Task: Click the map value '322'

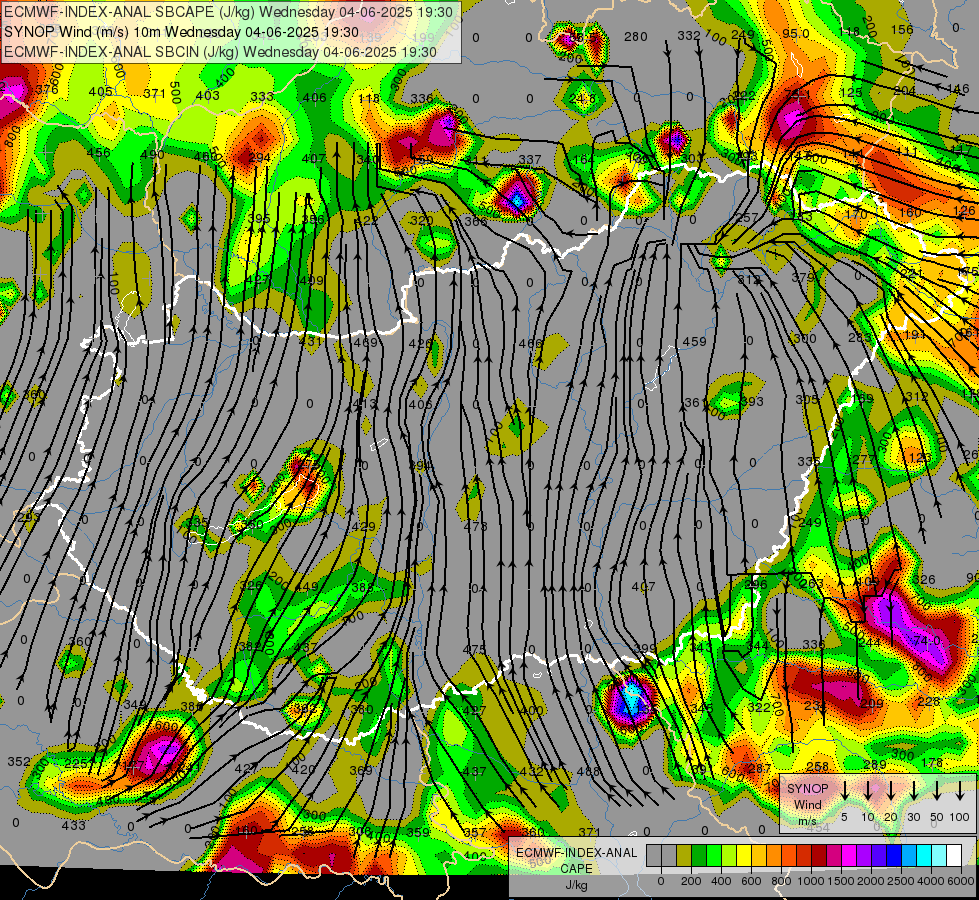Action: (x=759, y=708)
